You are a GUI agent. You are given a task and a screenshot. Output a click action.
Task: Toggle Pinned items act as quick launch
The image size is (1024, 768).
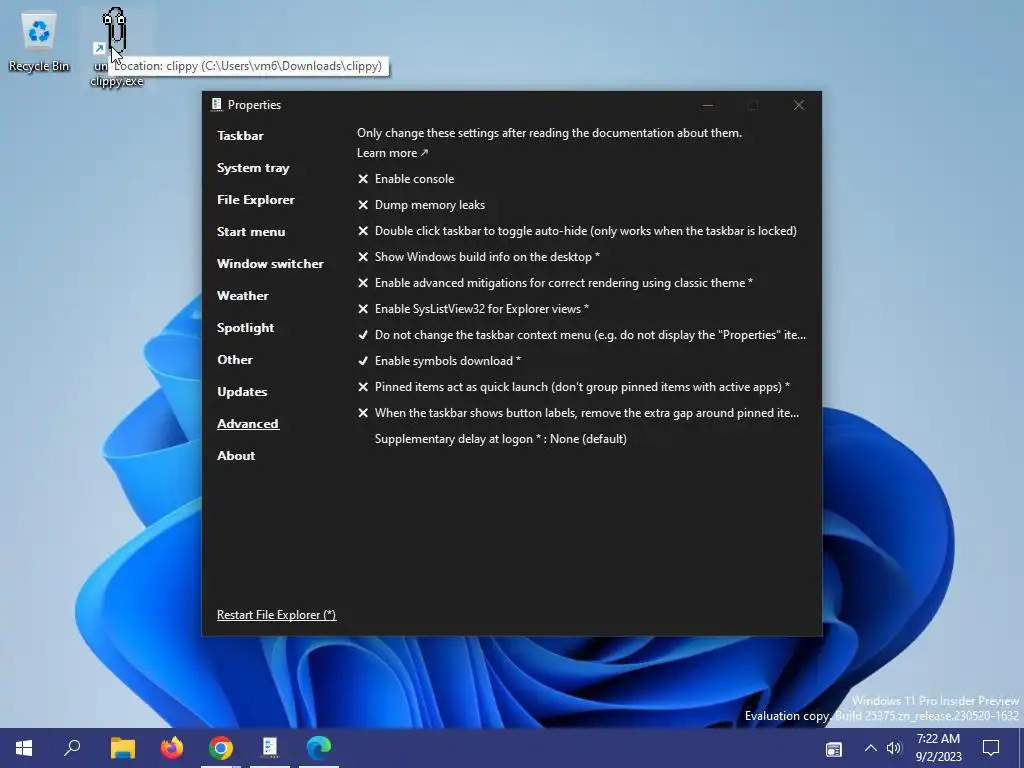573,387
